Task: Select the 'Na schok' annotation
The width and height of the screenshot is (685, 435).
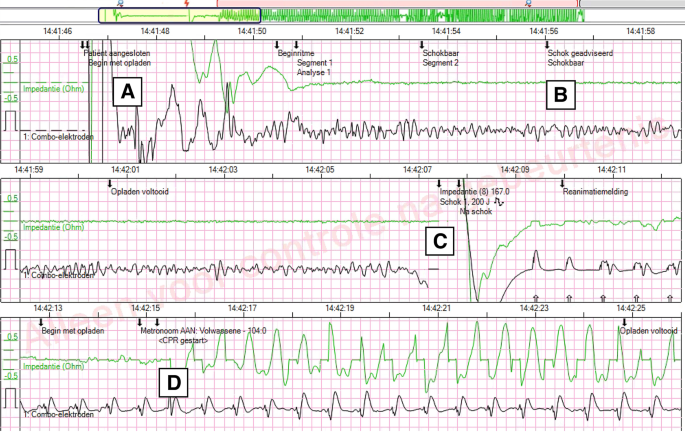Action: click(476, 211)
